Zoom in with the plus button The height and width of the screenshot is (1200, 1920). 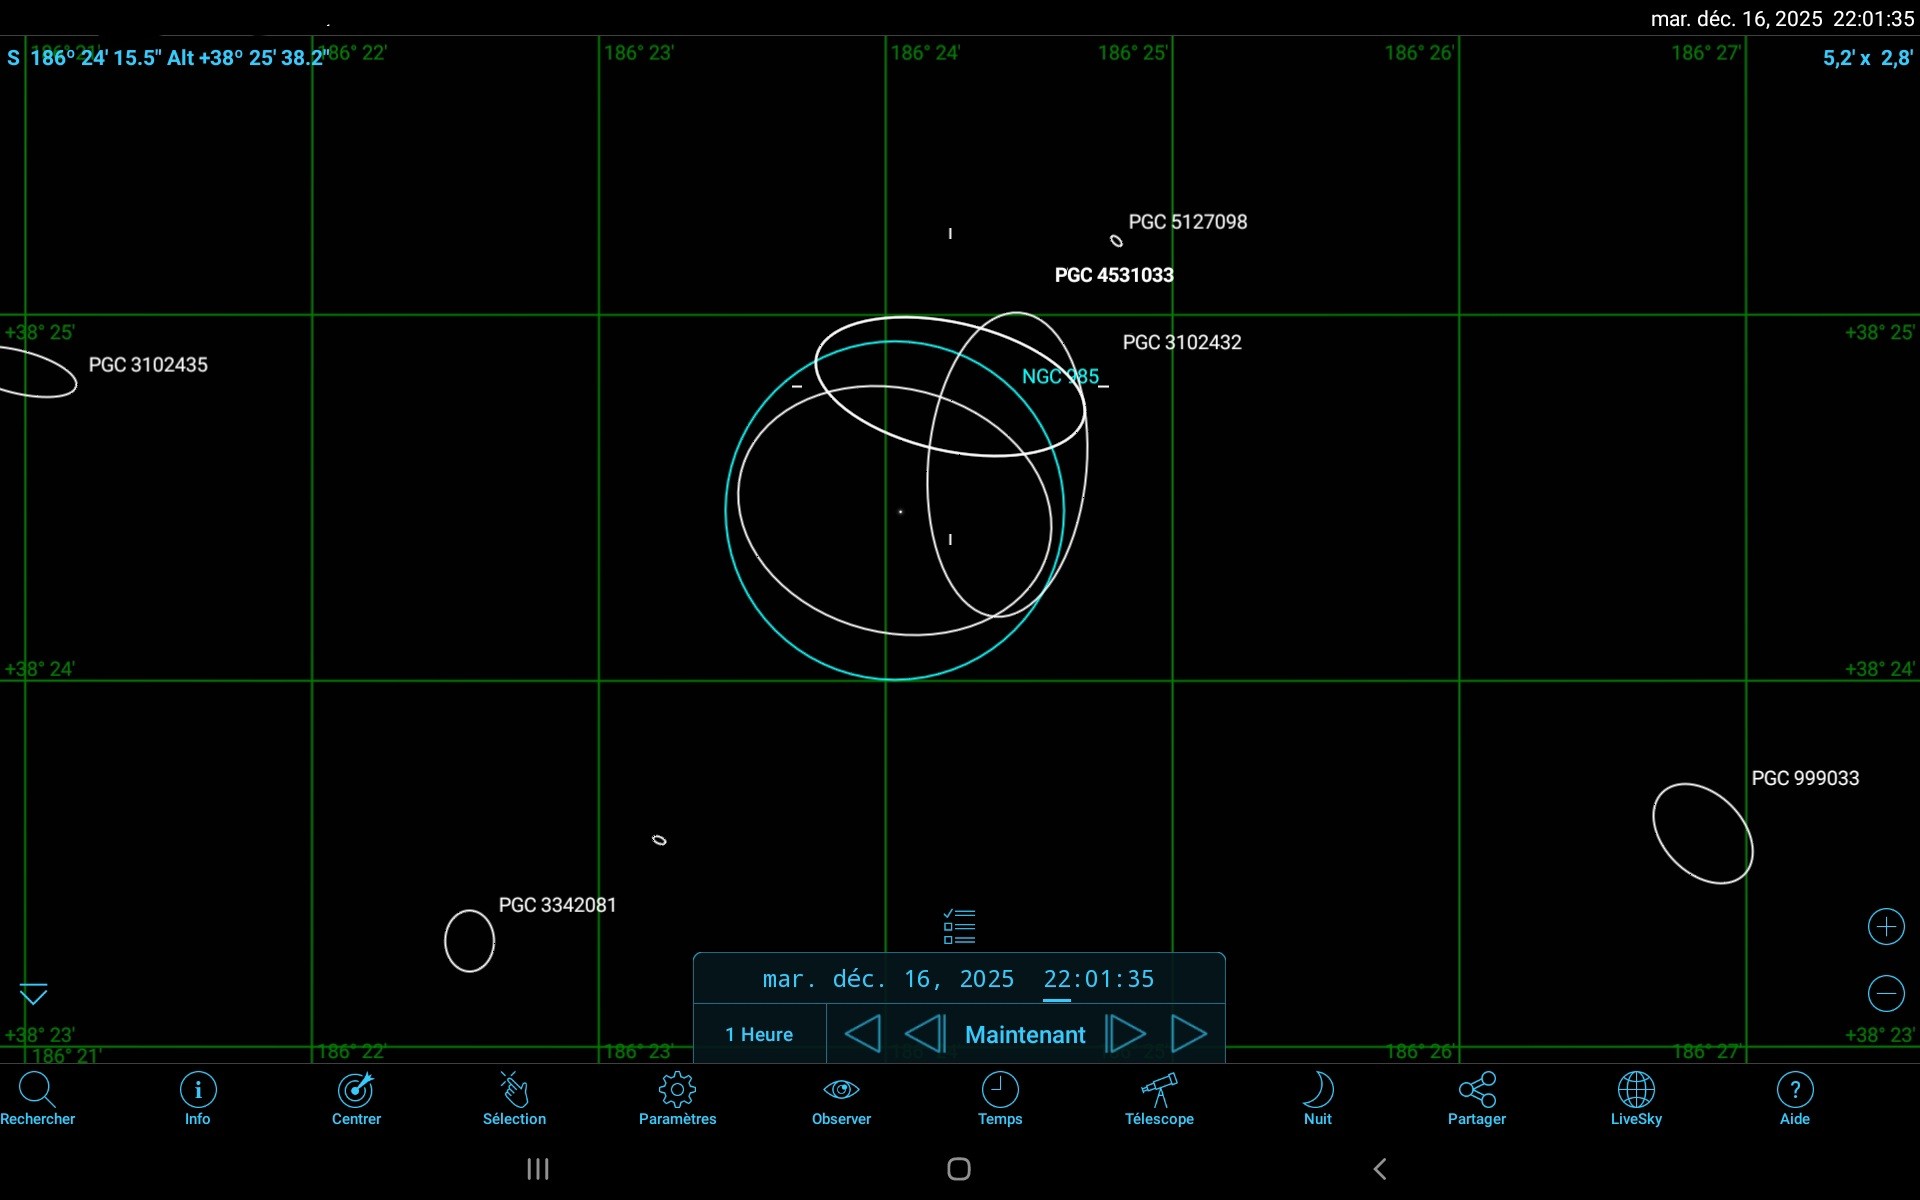click(x=1886, y=927)
